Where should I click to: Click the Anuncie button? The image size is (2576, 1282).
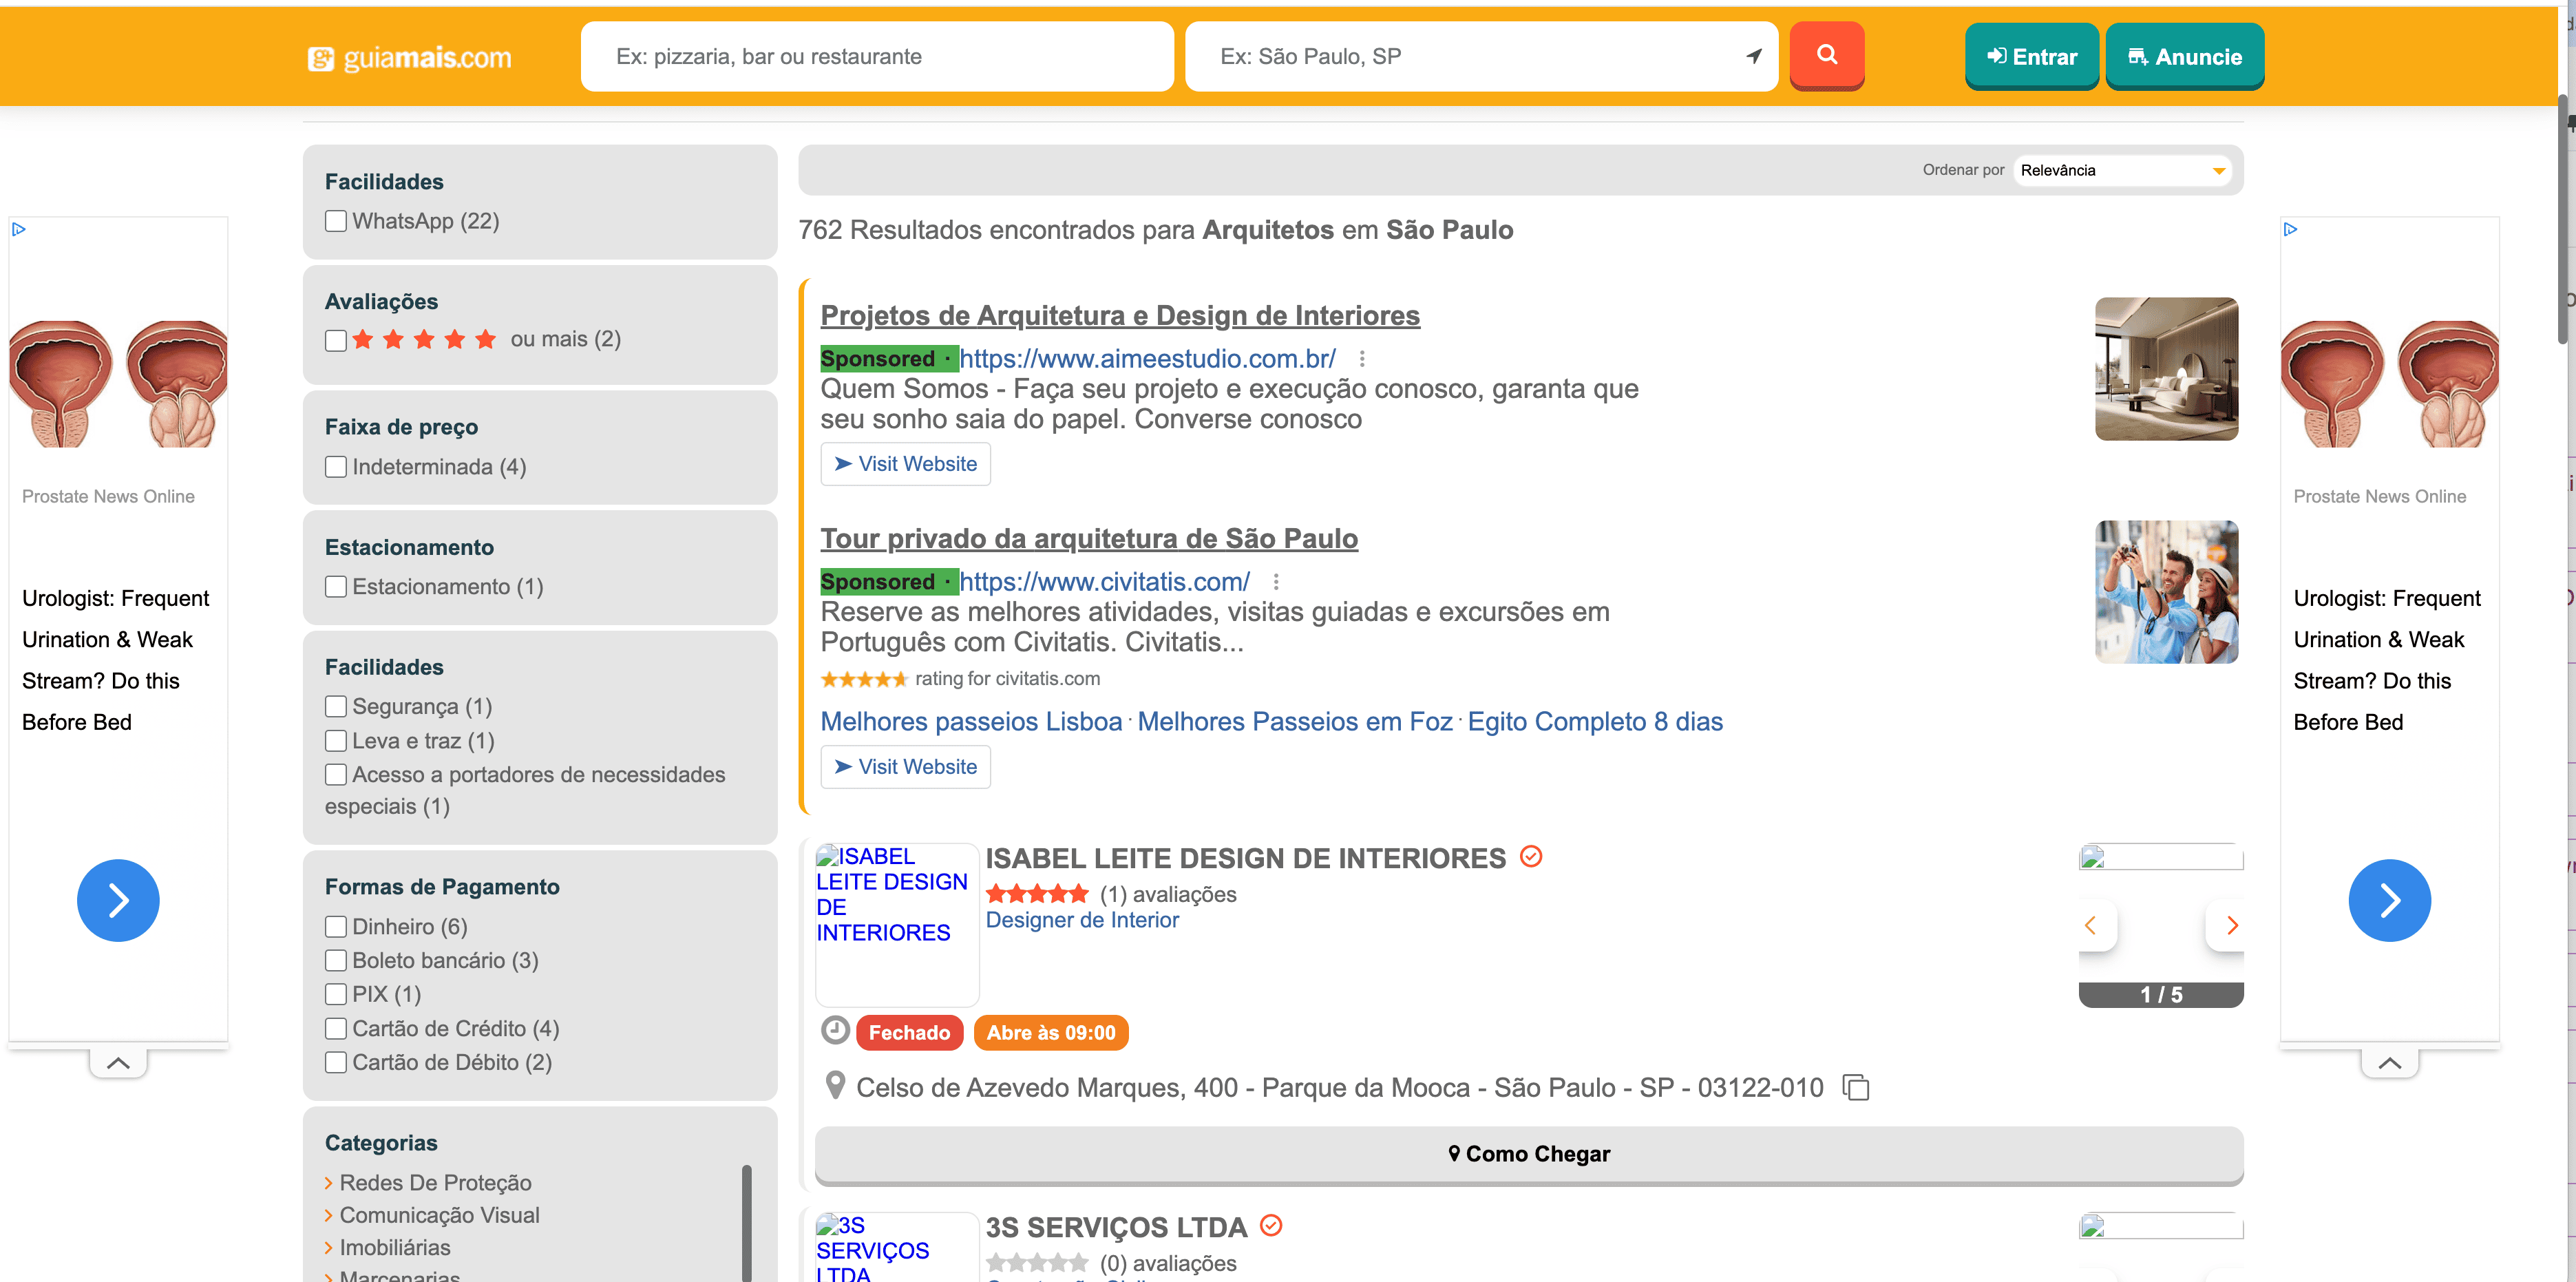tap(2184, 57)
